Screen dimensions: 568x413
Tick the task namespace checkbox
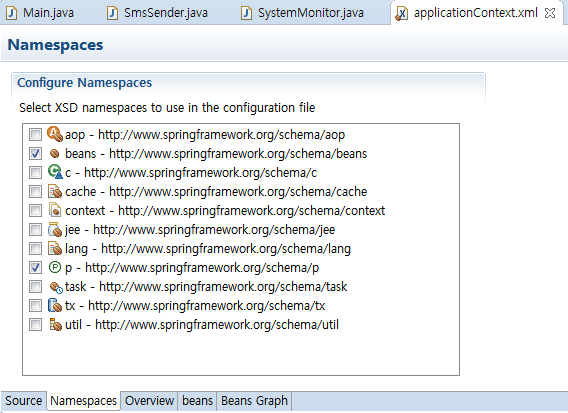[35, 287]
